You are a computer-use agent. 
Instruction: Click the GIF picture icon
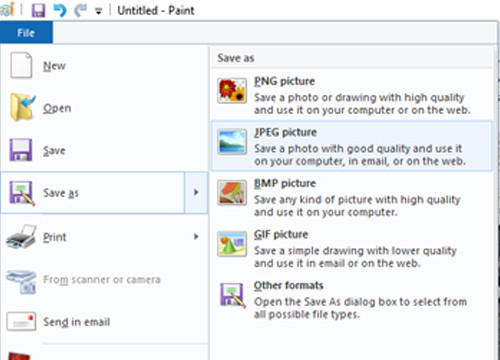click(232, 244)
